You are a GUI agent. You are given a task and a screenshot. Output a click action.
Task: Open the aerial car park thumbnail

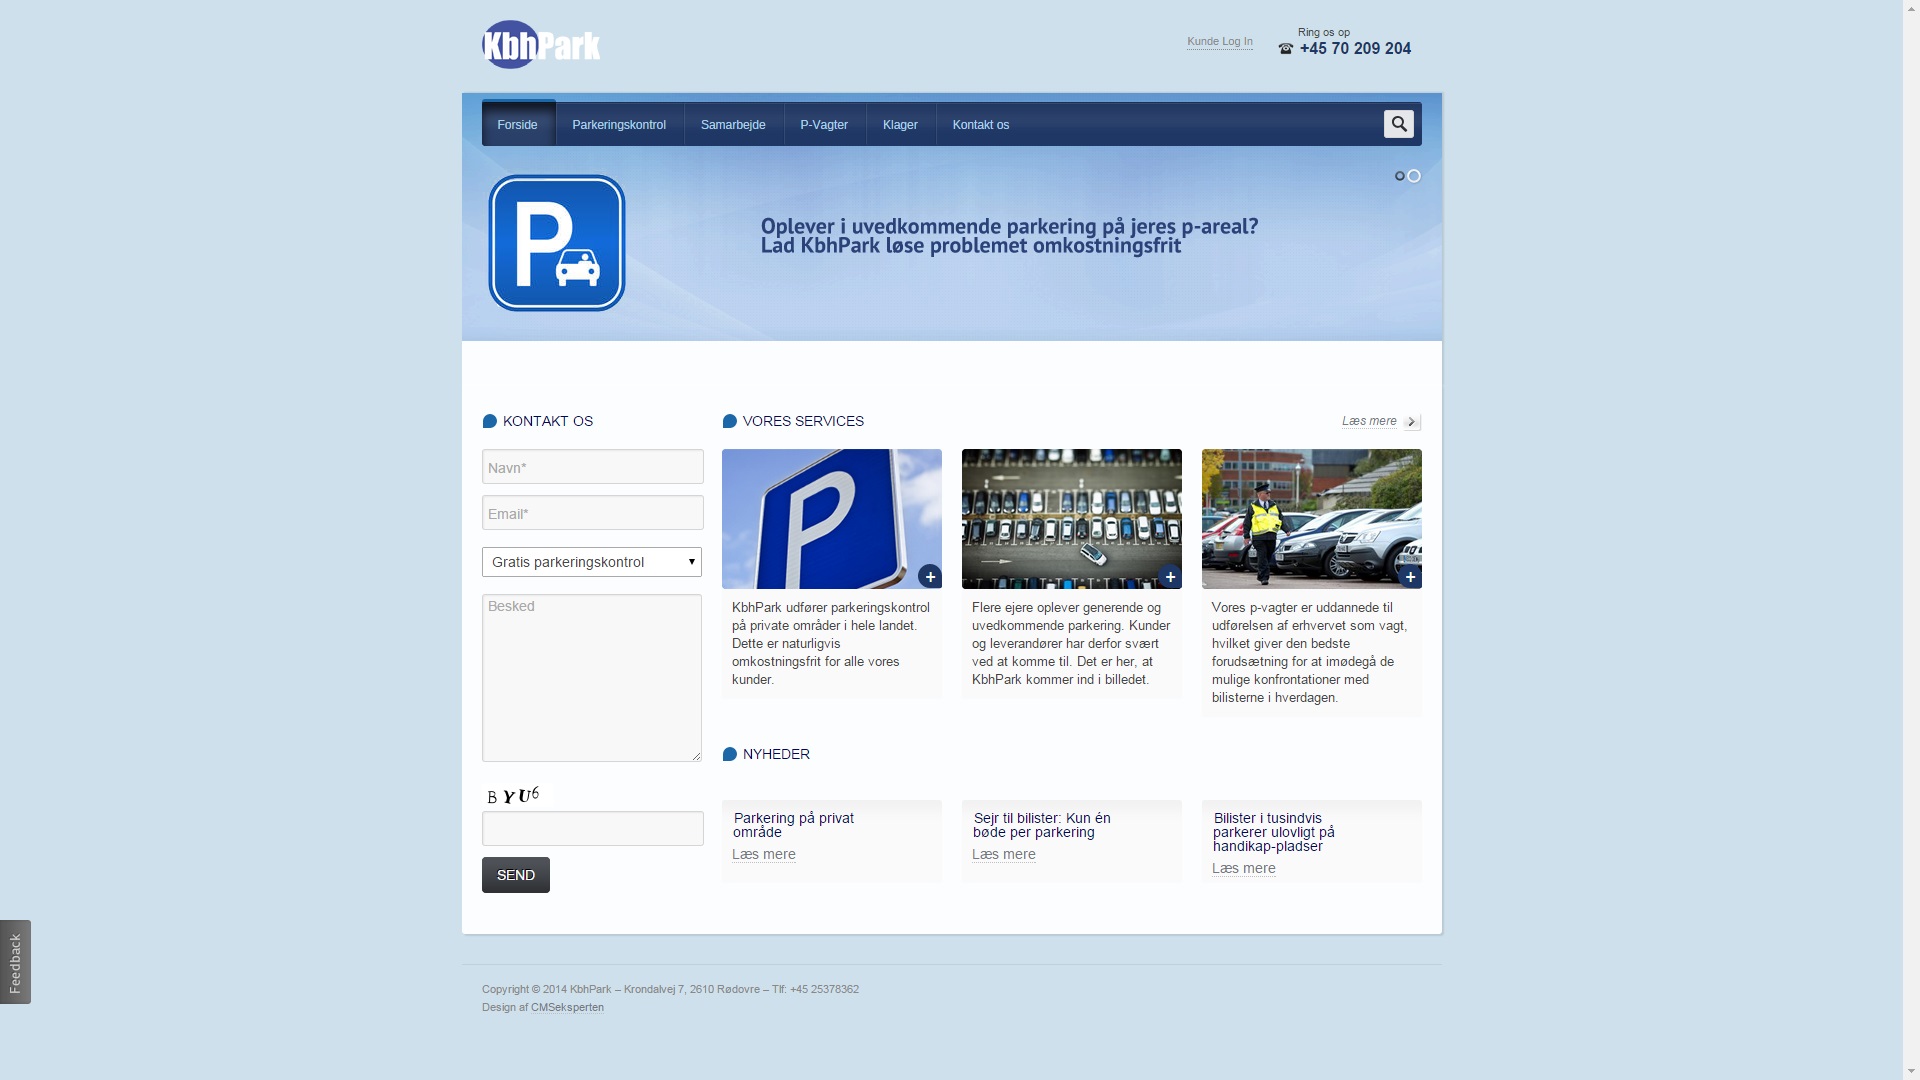point(1072,519)
